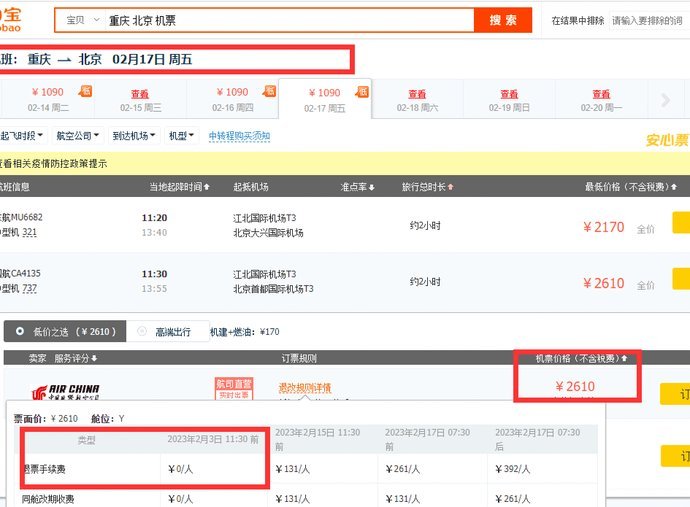Open the 宝贝 search category dropdown
The height and width of the screenshot is (507, 690).
point(82,20)
